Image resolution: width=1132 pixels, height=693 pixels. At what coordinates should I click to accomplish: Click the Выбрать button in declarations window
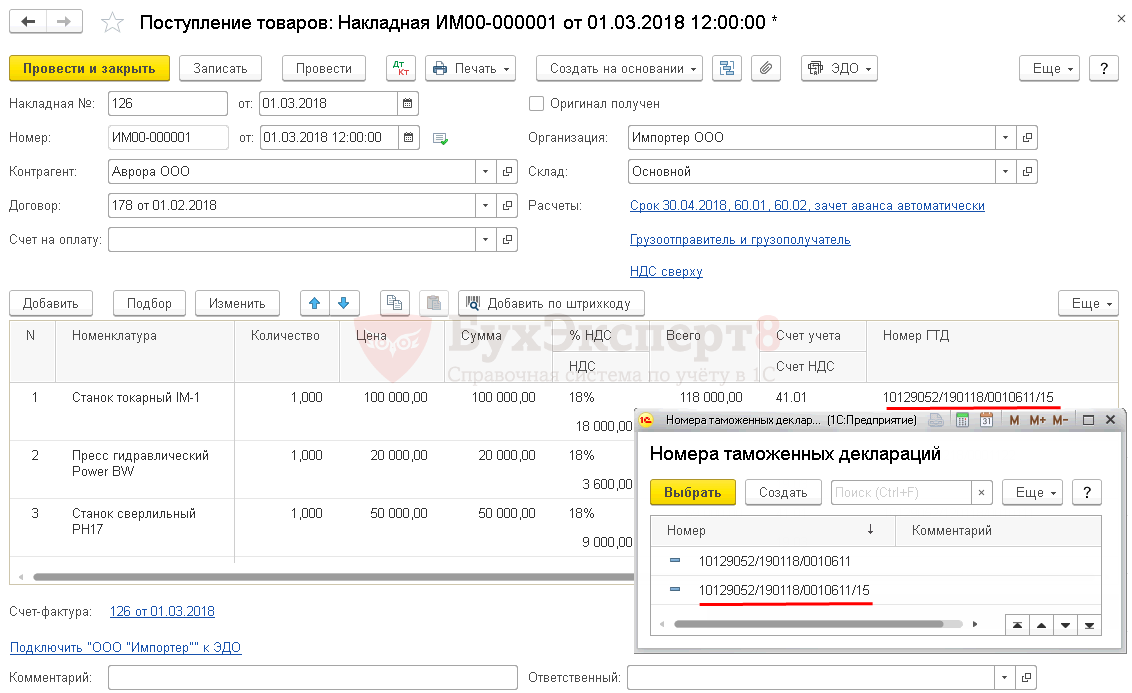[x=692, y=493]
